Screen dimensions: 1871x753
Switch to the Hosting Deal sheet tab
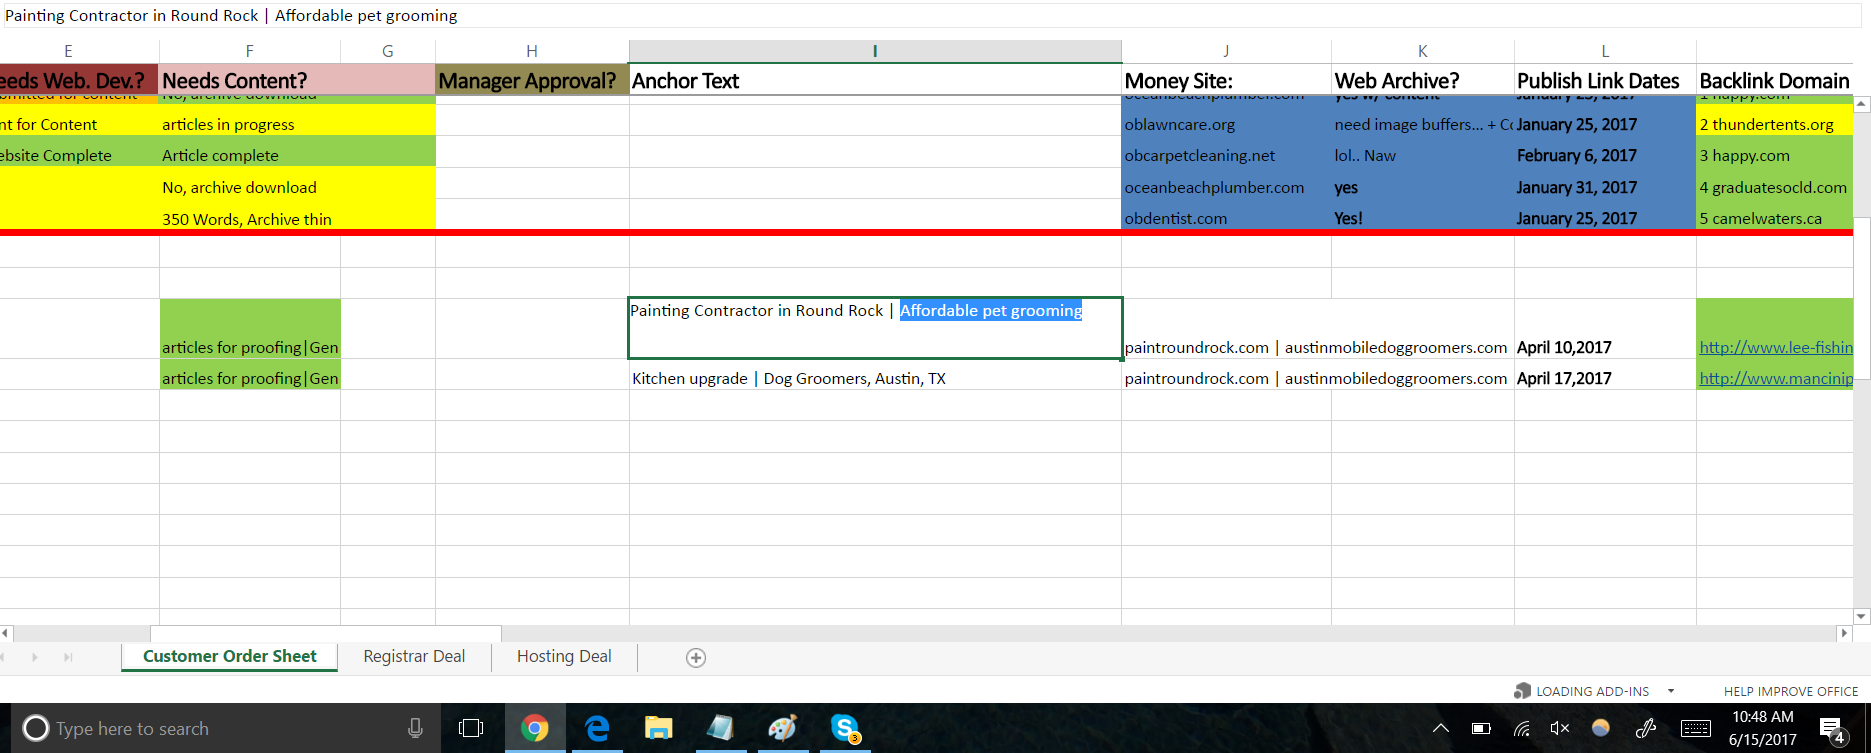pyautogui.click(x=564, y=656)
